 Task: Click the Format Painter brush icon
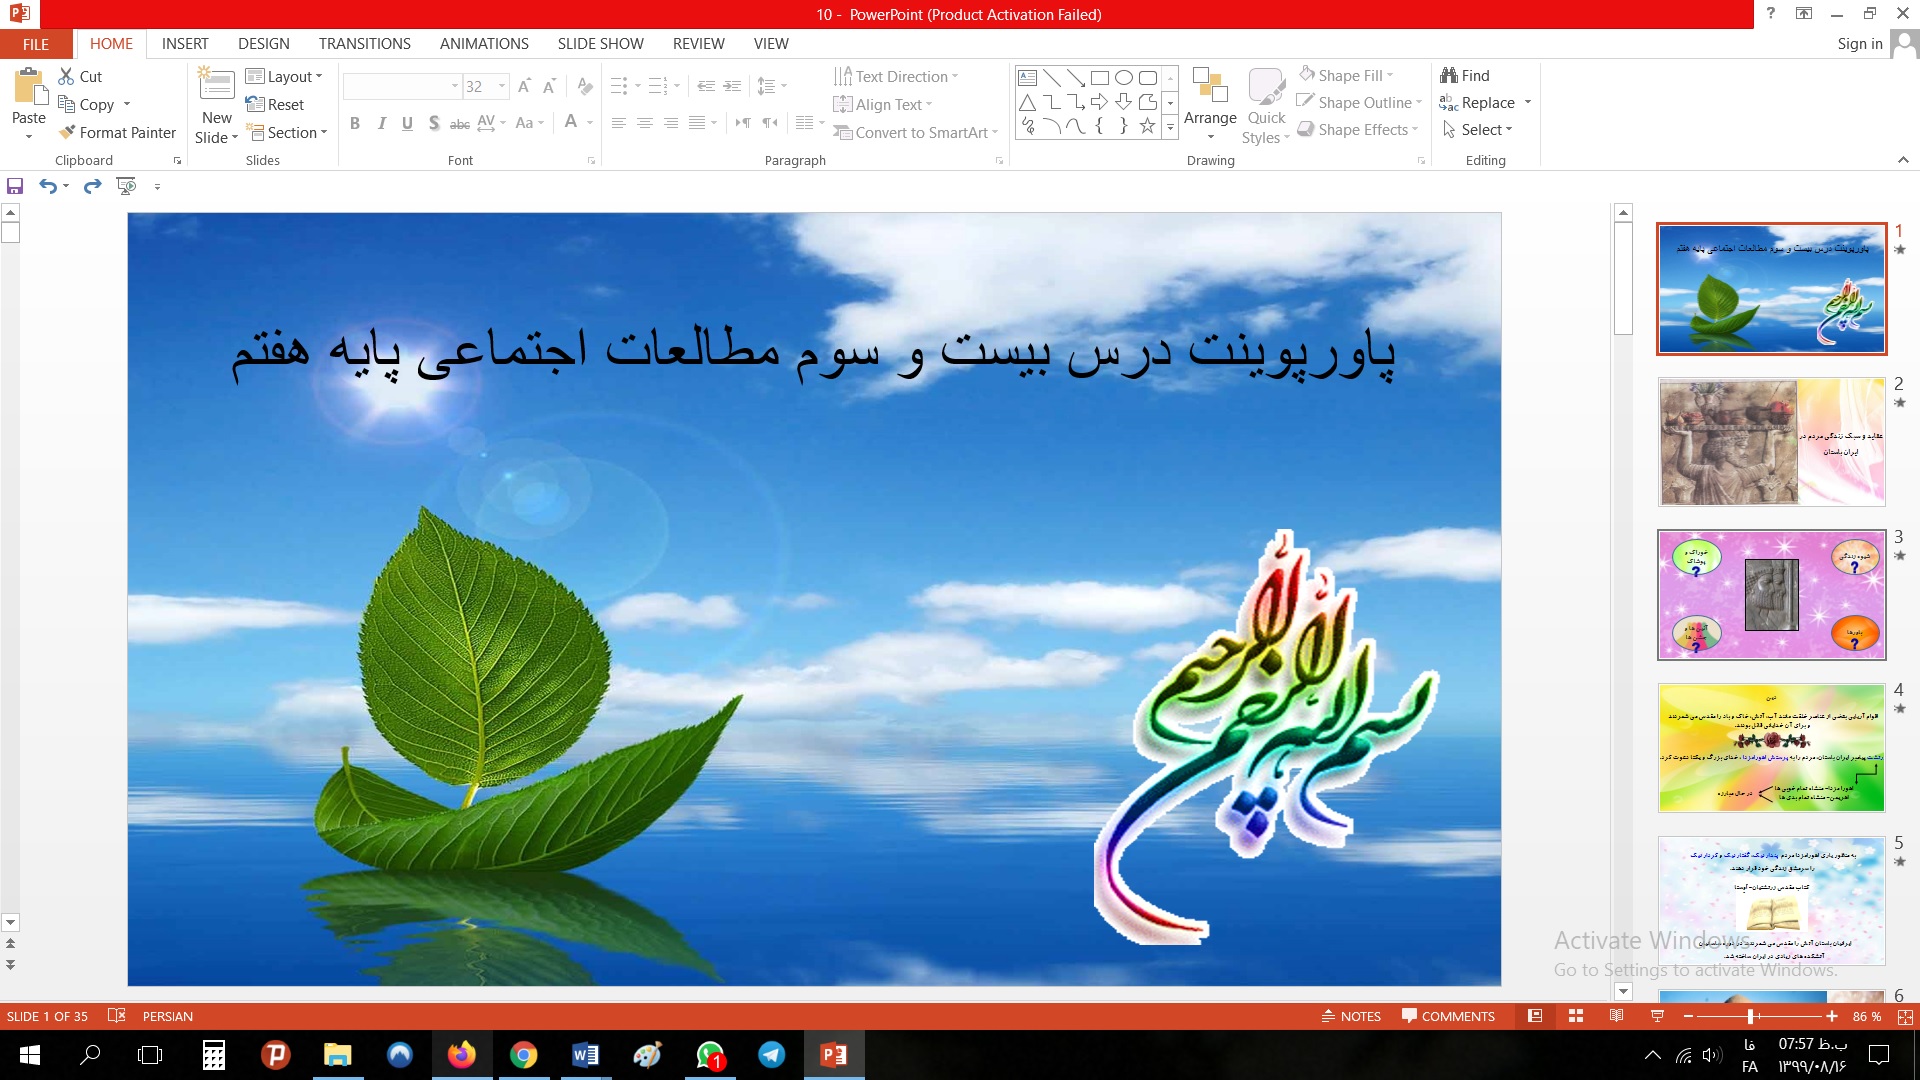click(x=67, y=132)
